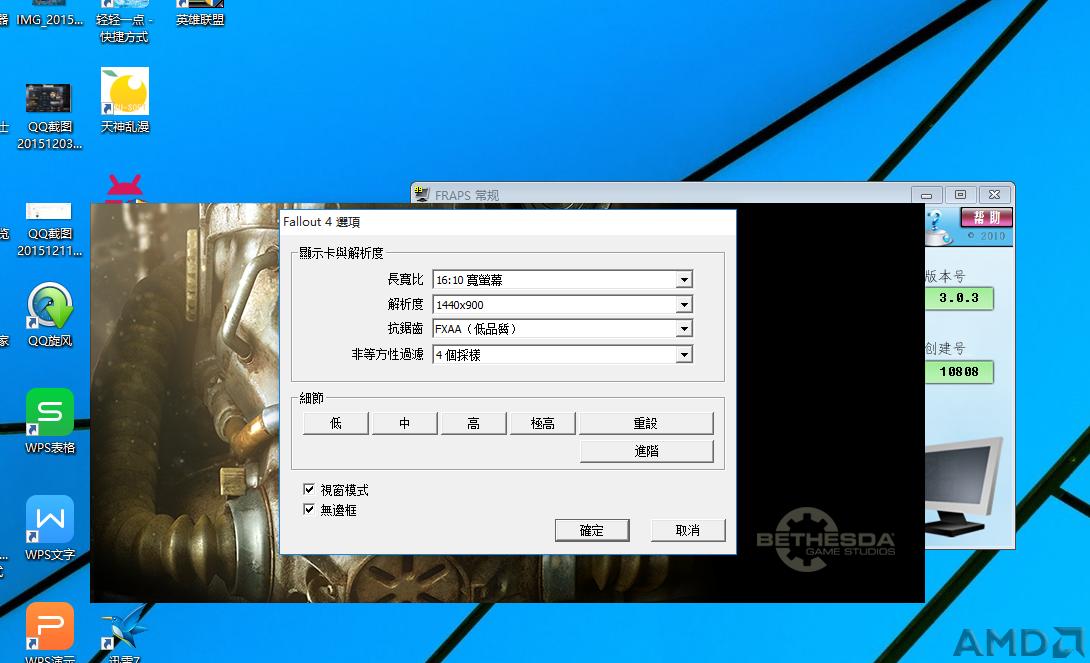Confirm with the 確定 button

coord(592,530)
